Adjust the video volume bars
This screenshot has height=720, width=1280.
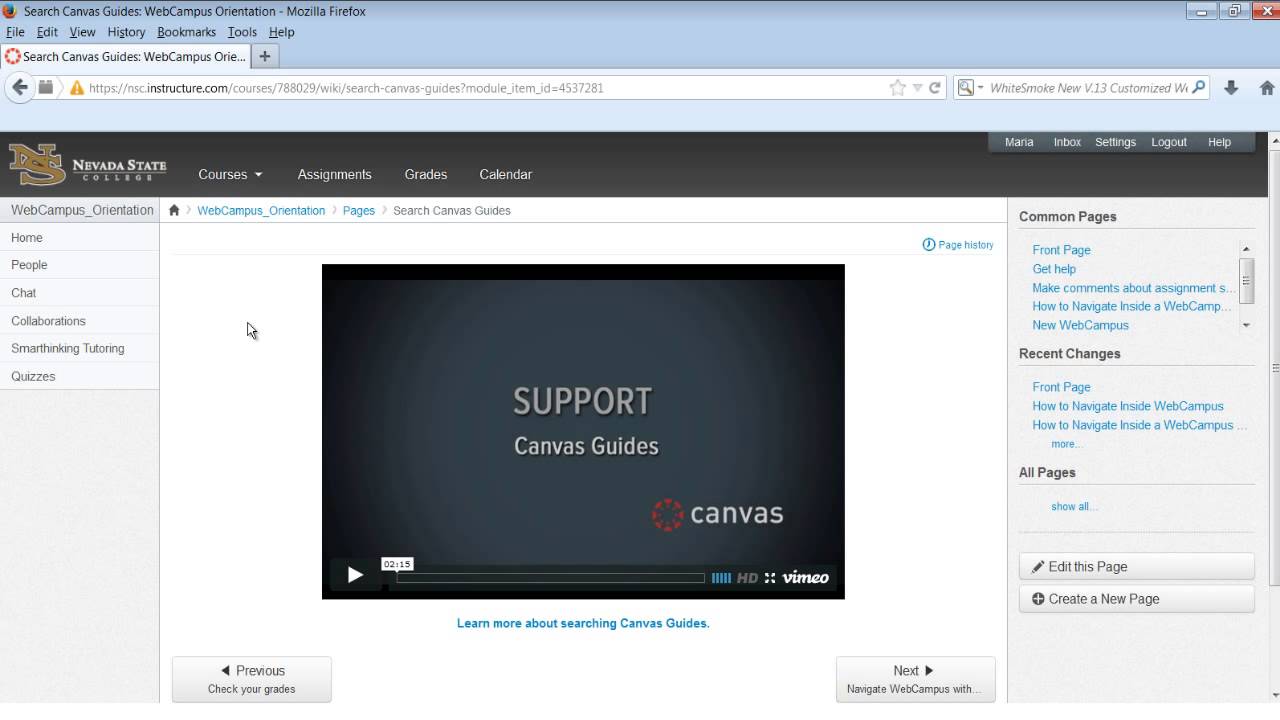point(721,578)
